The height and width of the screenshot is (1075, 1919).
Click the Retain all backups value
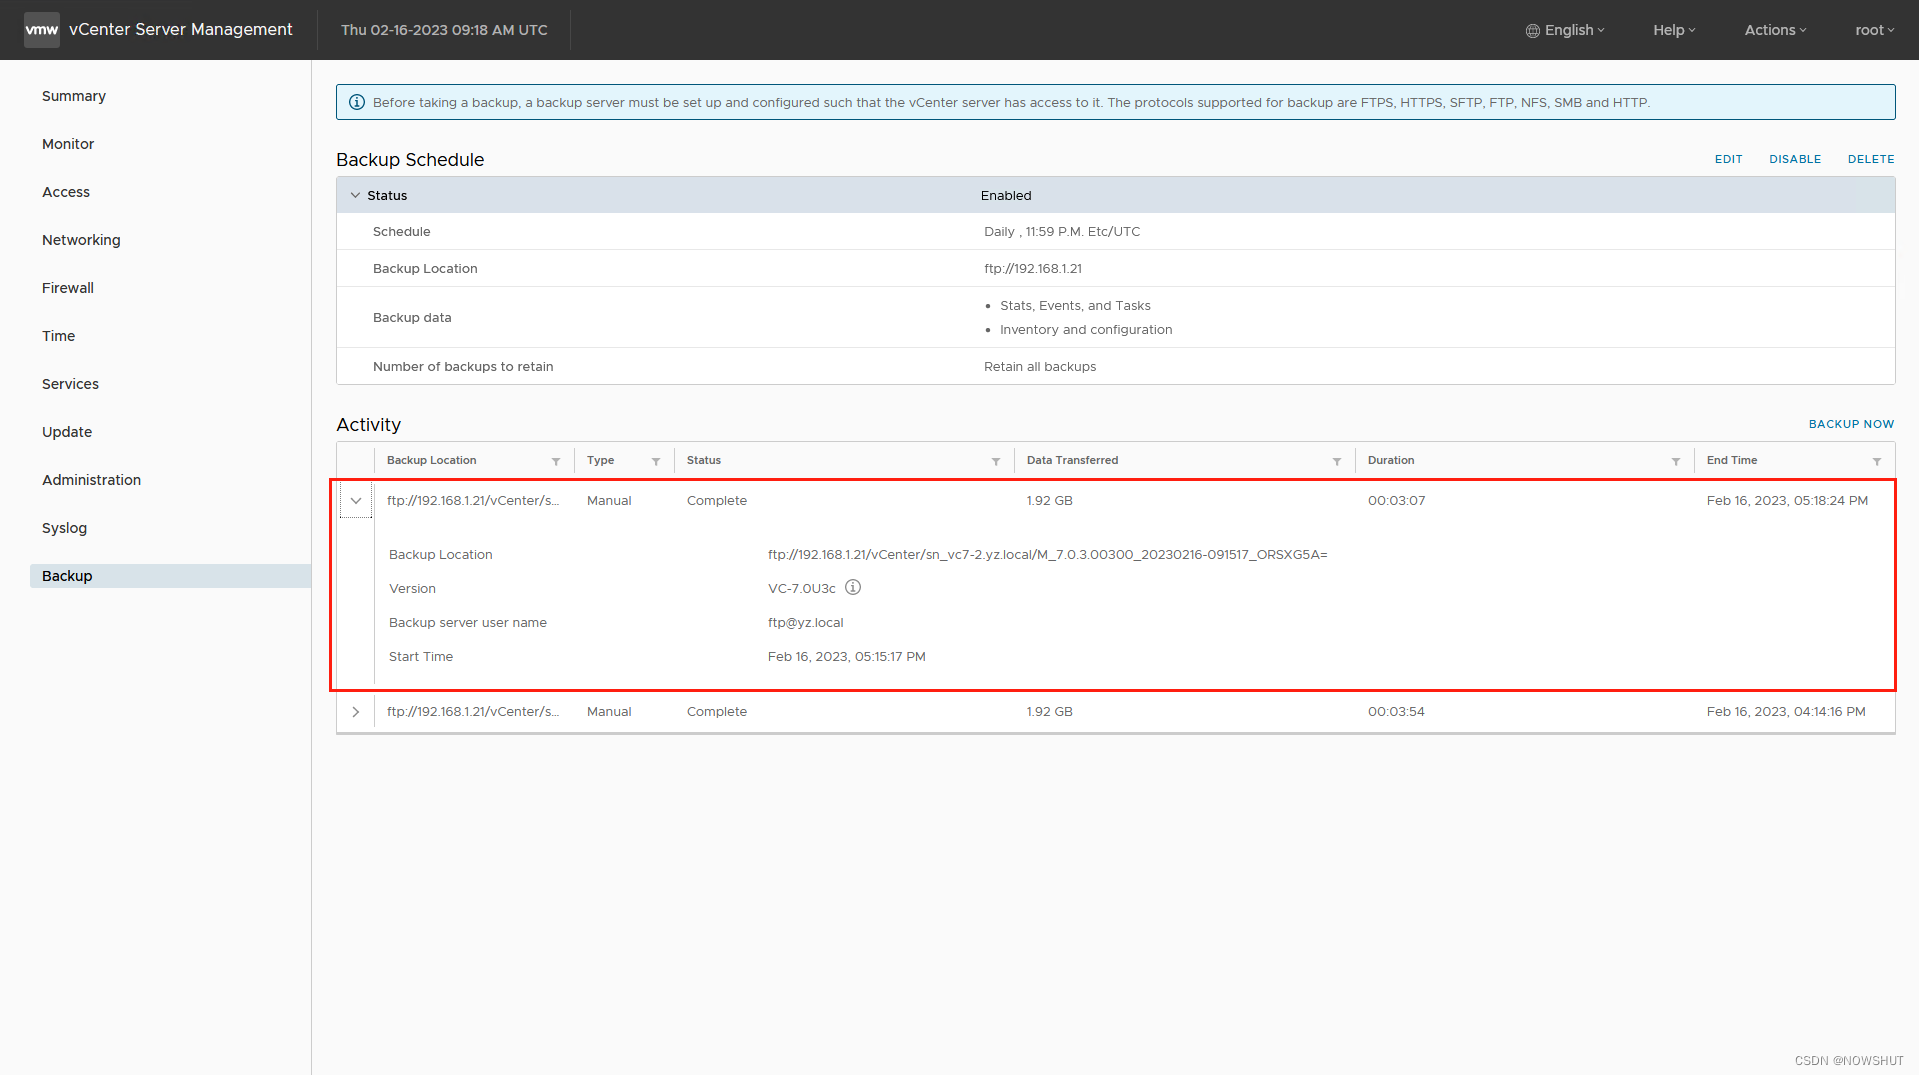click(1039, 367)
